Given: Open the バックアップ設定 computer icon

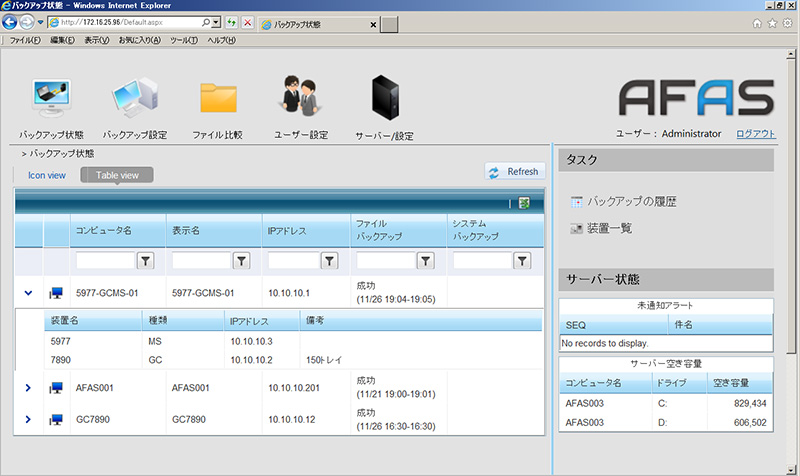Looking at the screenshot, I should pyautogui.click(x=135, y=97).
